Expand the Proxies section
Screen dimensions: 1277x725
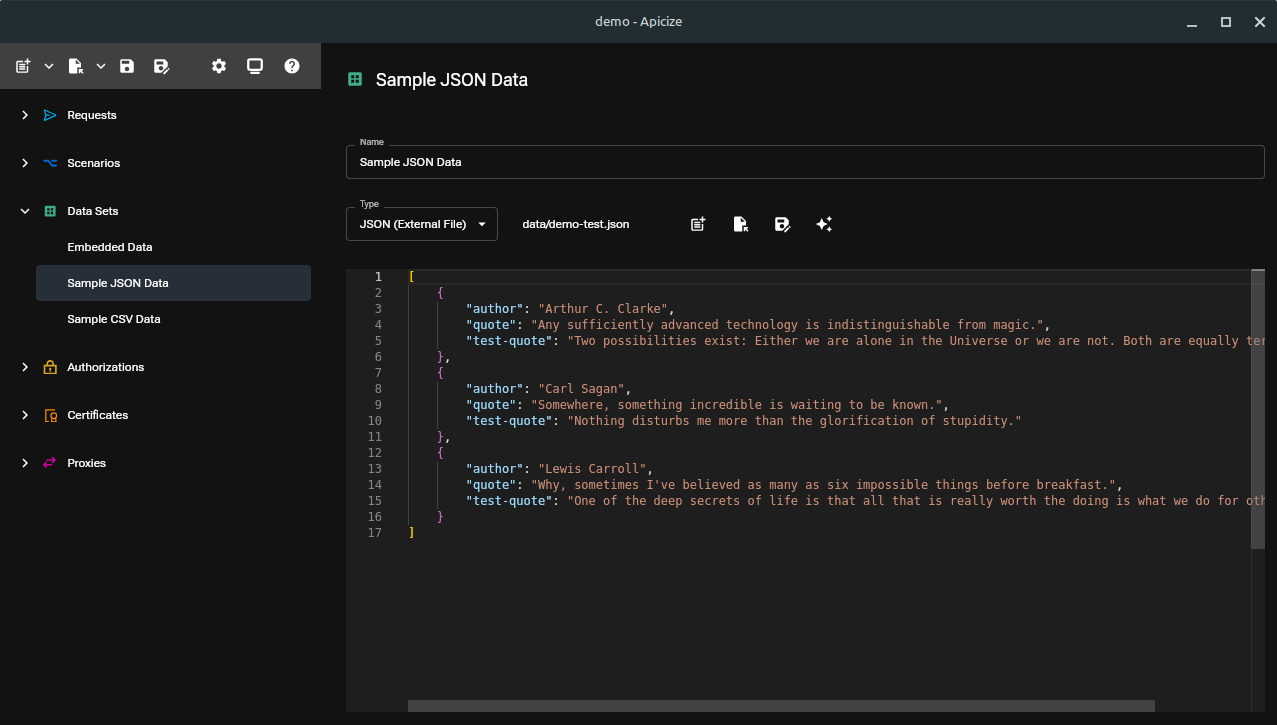[24, 463]
